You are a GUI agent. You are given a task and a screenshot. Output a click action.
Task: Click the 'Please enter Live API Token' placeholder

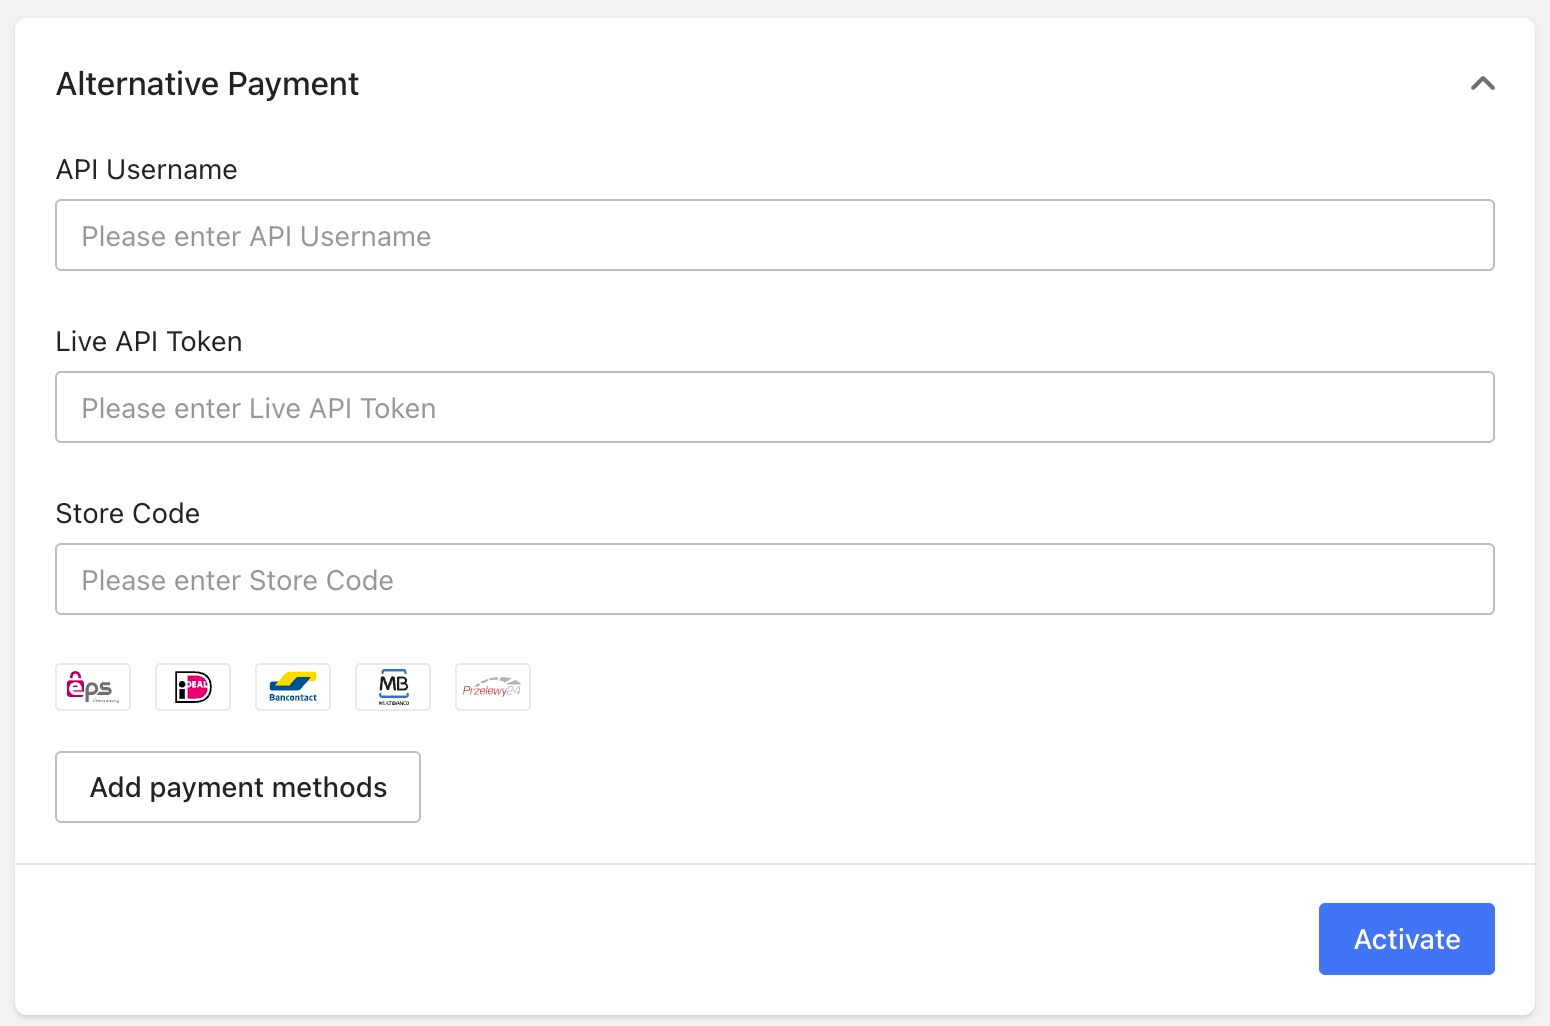pos(258,409)
